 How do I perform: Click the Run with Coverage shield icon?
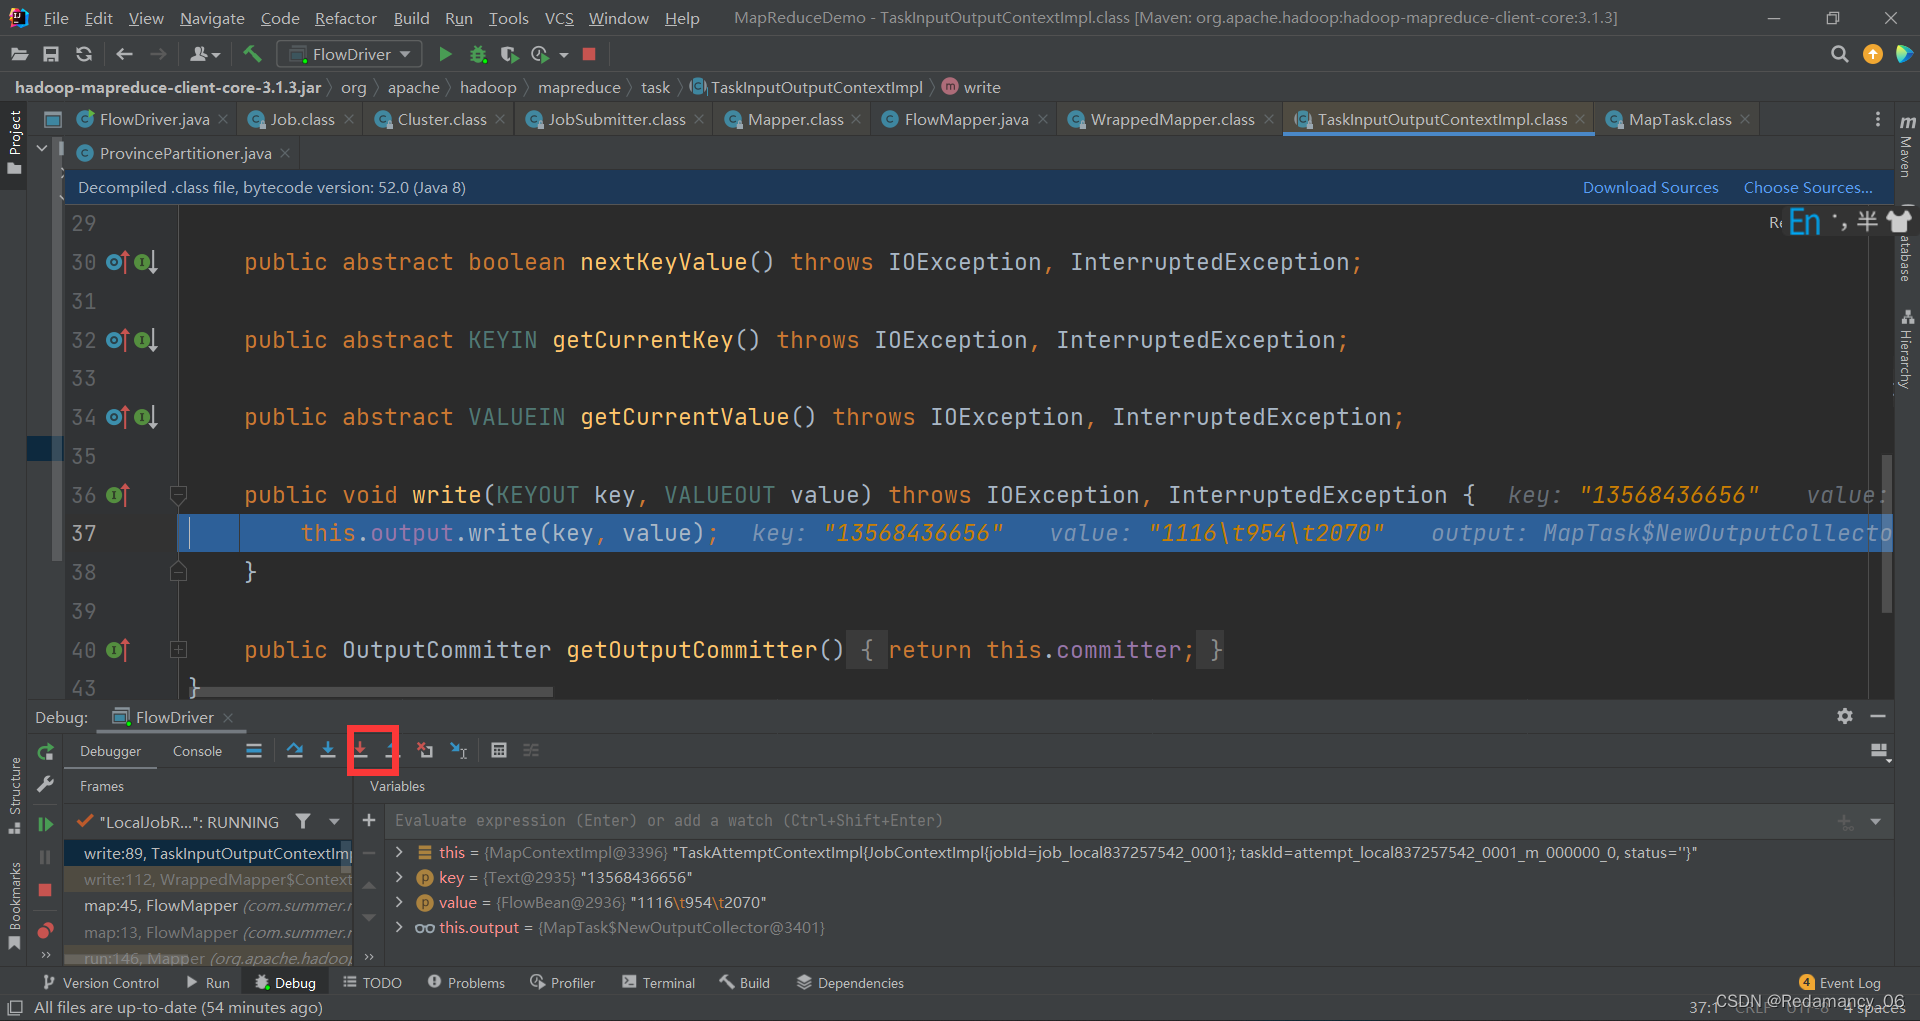point(509,54)
